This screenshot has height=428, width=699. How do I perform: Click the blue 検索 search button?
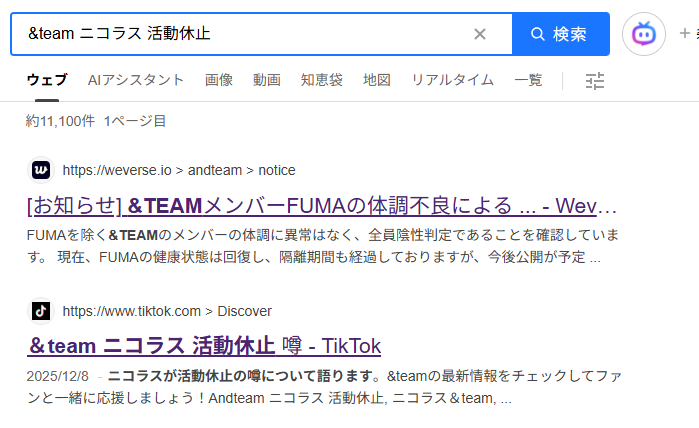(x=560, y=34)
